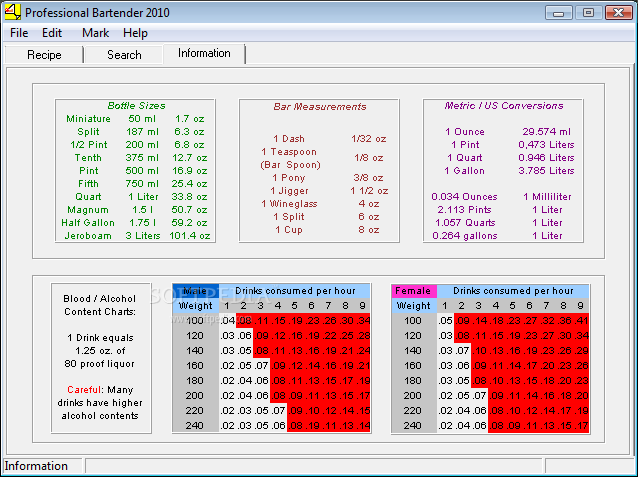638x477 pixels.
Task: Click the 1 1/2 oz value
Action: [369, 191]
